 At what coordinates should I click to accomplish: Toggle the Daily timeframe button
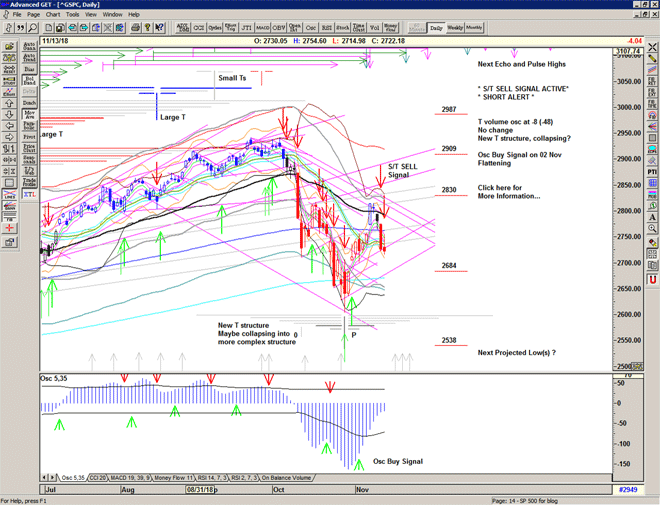tap(436, 28)
